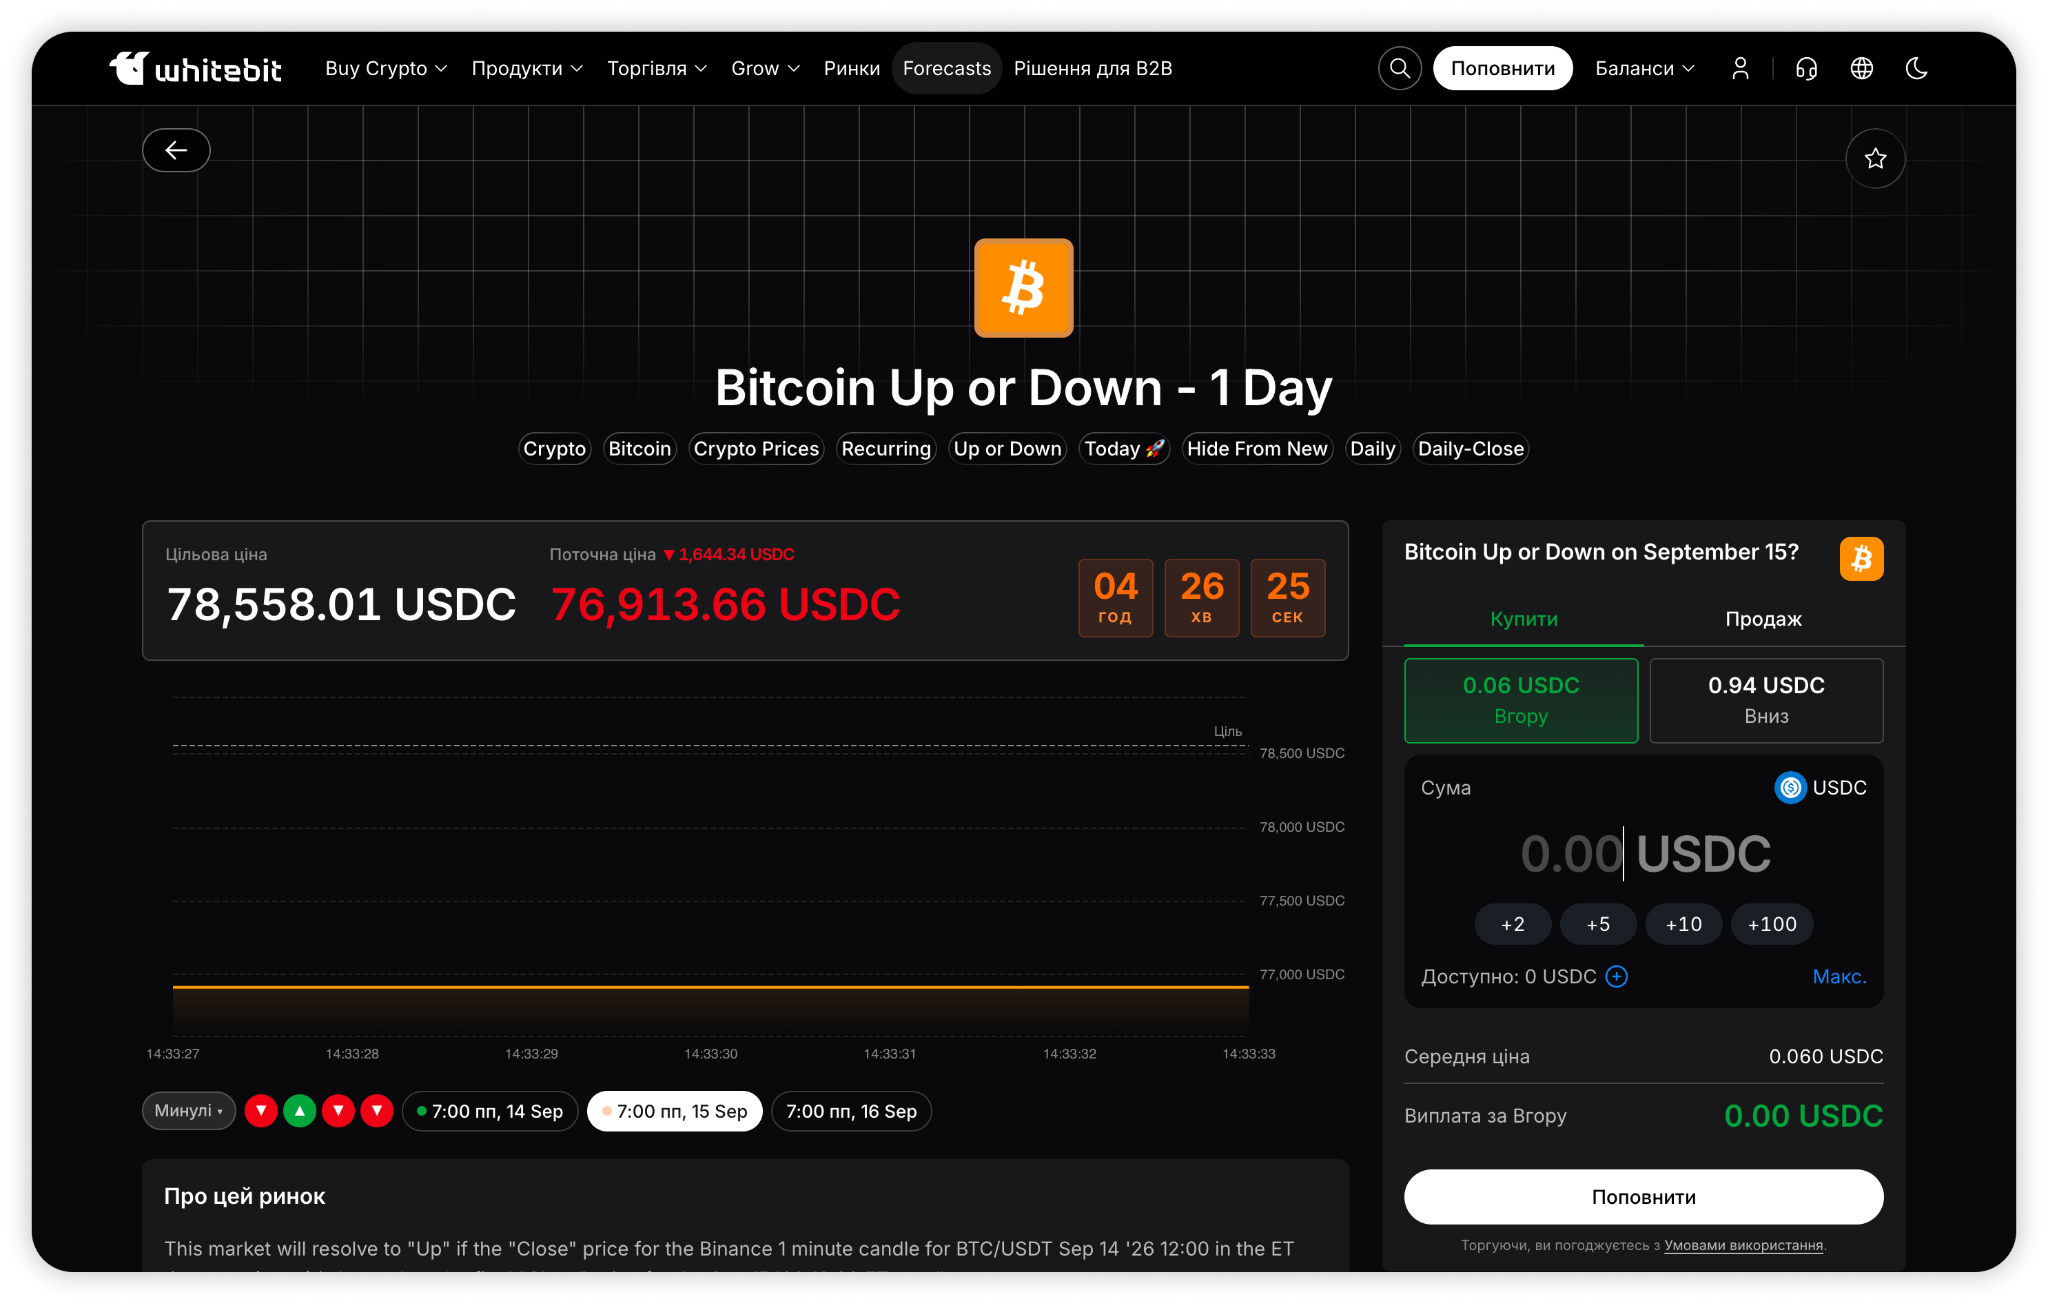2048x1304 pixels.
Task: Expand the Buy Crypto dropdown
Action: [x=386, y=68]
